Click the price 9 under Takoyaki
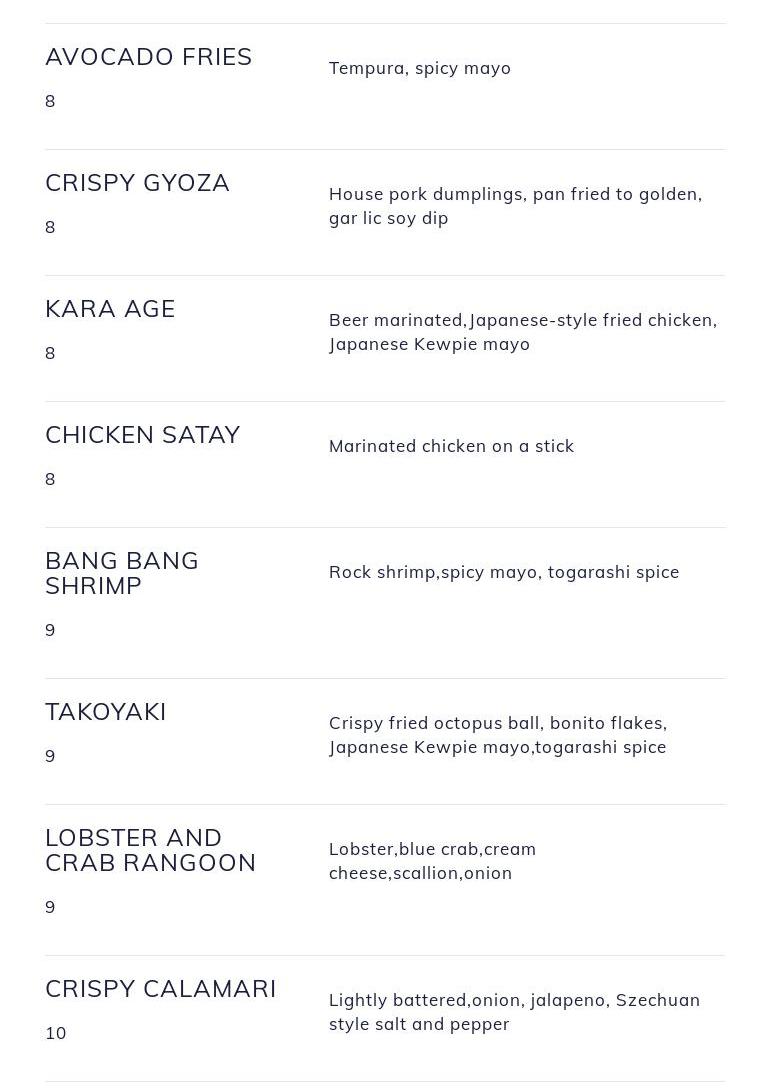This screenshot has width=770, height=1090. [x=50, y=756]
